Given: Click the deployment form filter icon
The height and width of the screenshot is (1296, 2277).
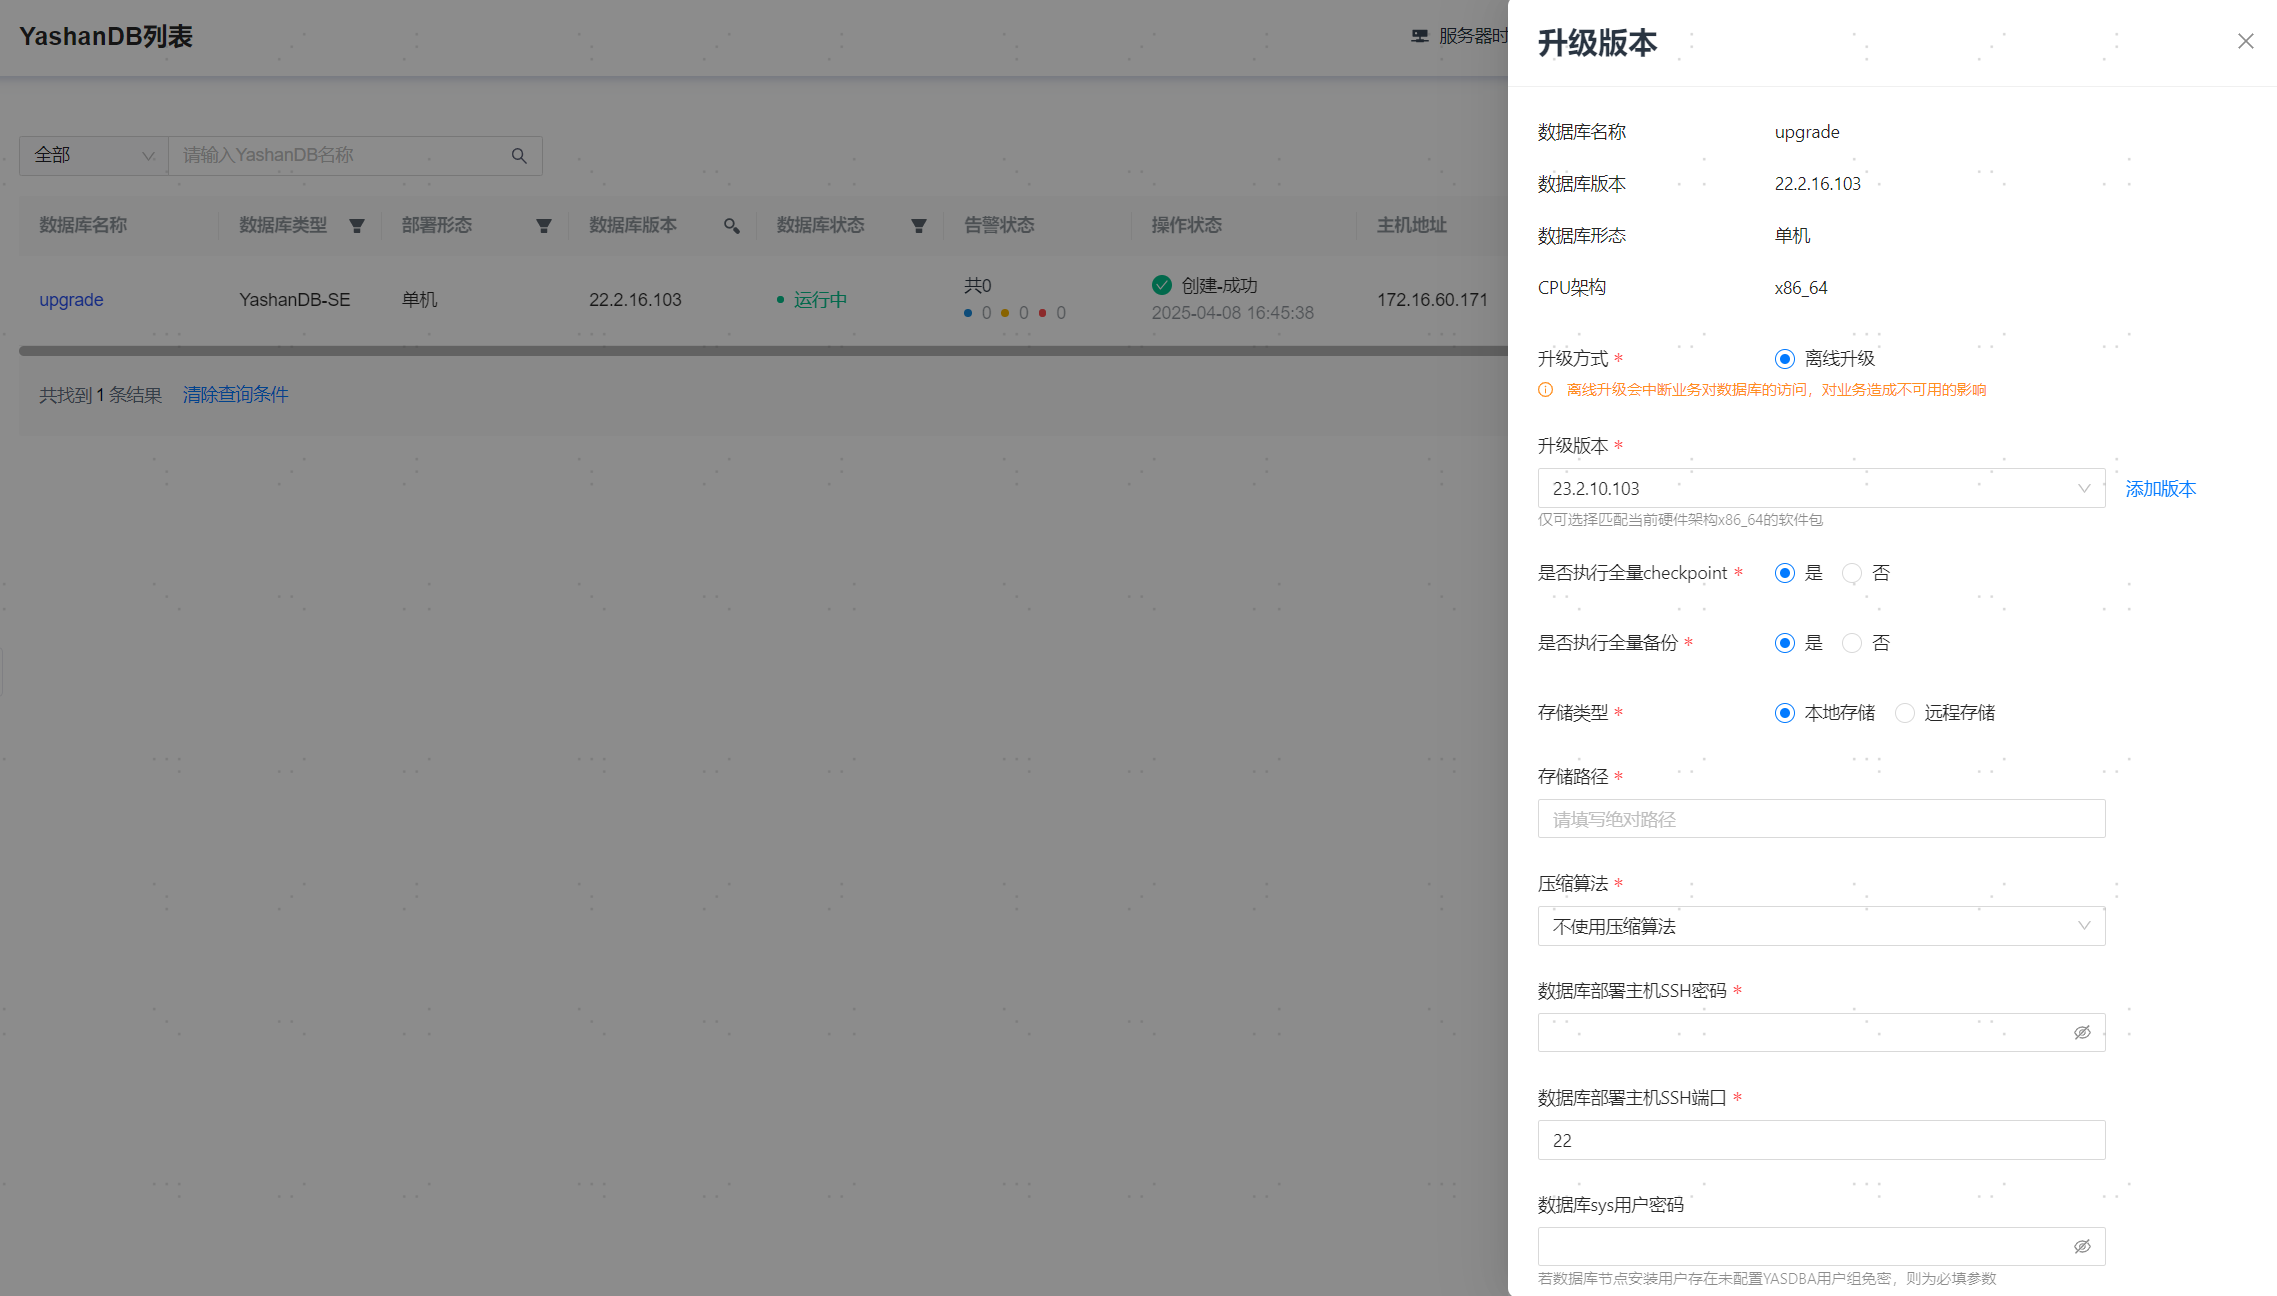Looking at the screenshot, I should coord(543,226).
